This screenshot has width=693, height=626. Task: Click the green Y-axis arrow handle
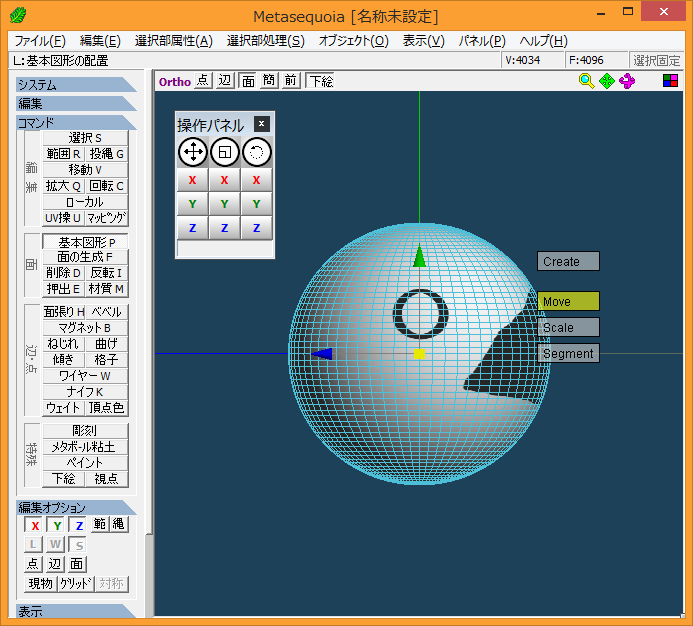(419, 257)
